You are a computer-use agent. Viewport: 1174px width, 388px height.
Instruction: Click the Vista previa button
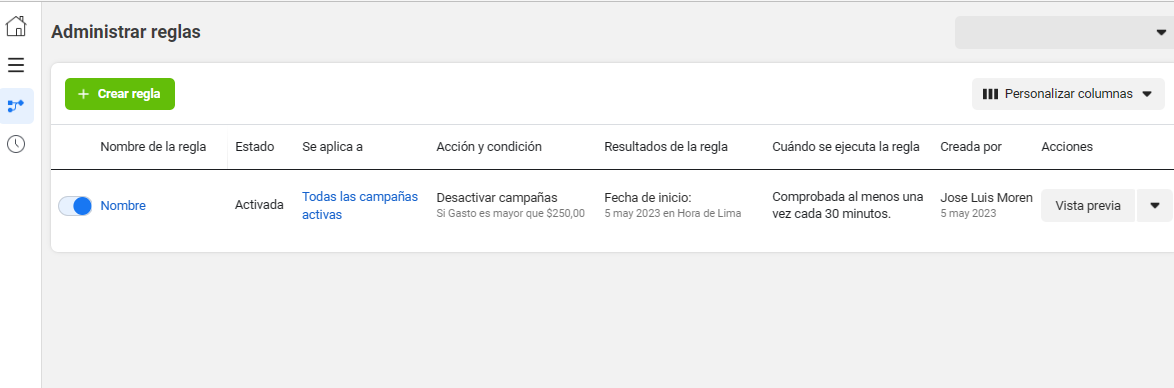tap(1088, 206)
